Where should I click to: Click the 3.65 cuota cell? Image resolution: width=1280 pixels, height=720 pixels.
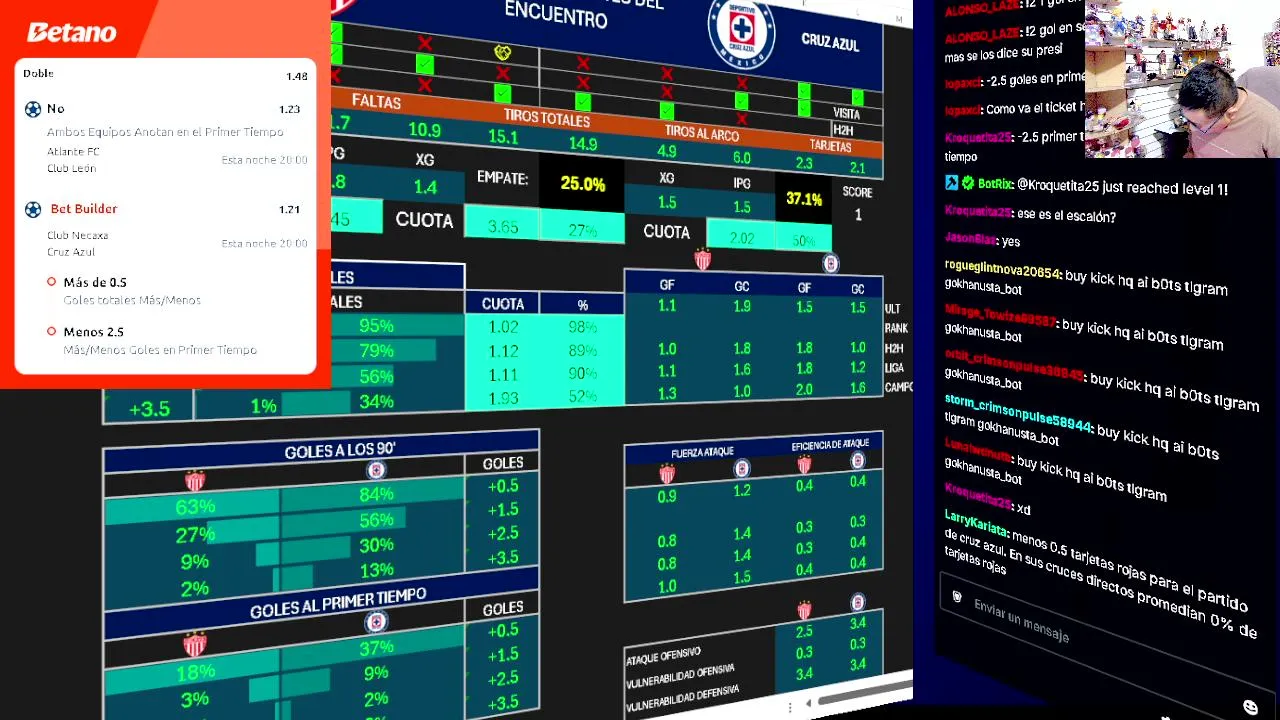[503, 227]
